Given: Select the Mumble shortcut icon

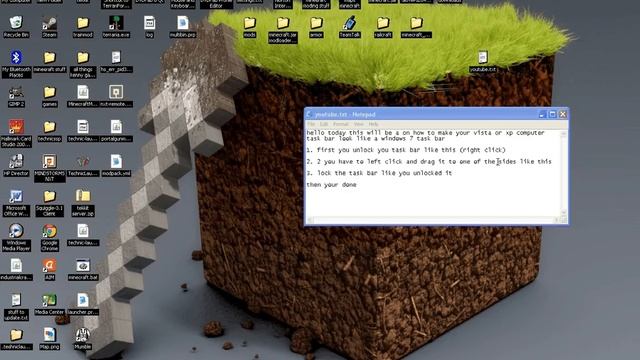Looking at the screenshot, I should 83,339.
